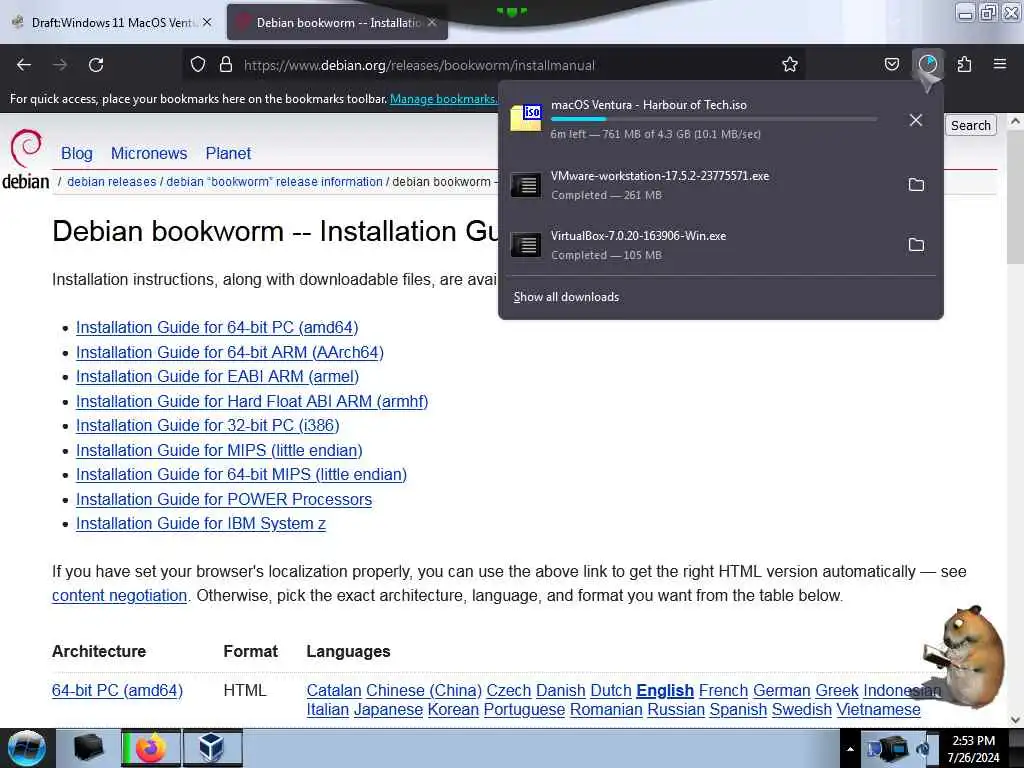Viewport: 1024px width, 768px height.
Task: Click the hamster reading book mascot
Action: point(964,657)
